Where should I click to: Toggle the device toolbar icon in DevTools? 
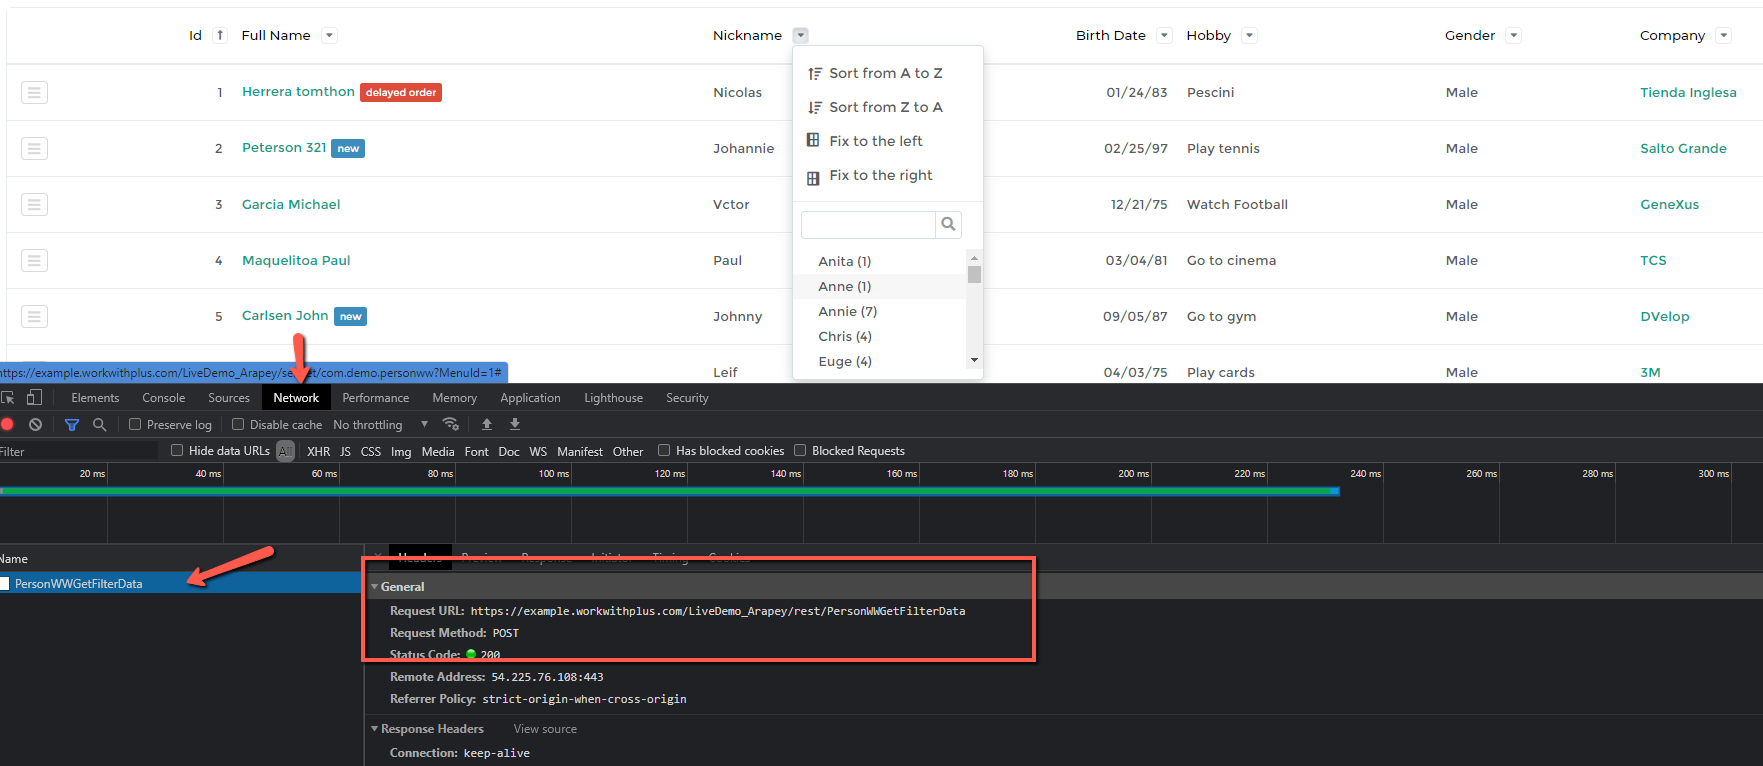pos(34,397)
